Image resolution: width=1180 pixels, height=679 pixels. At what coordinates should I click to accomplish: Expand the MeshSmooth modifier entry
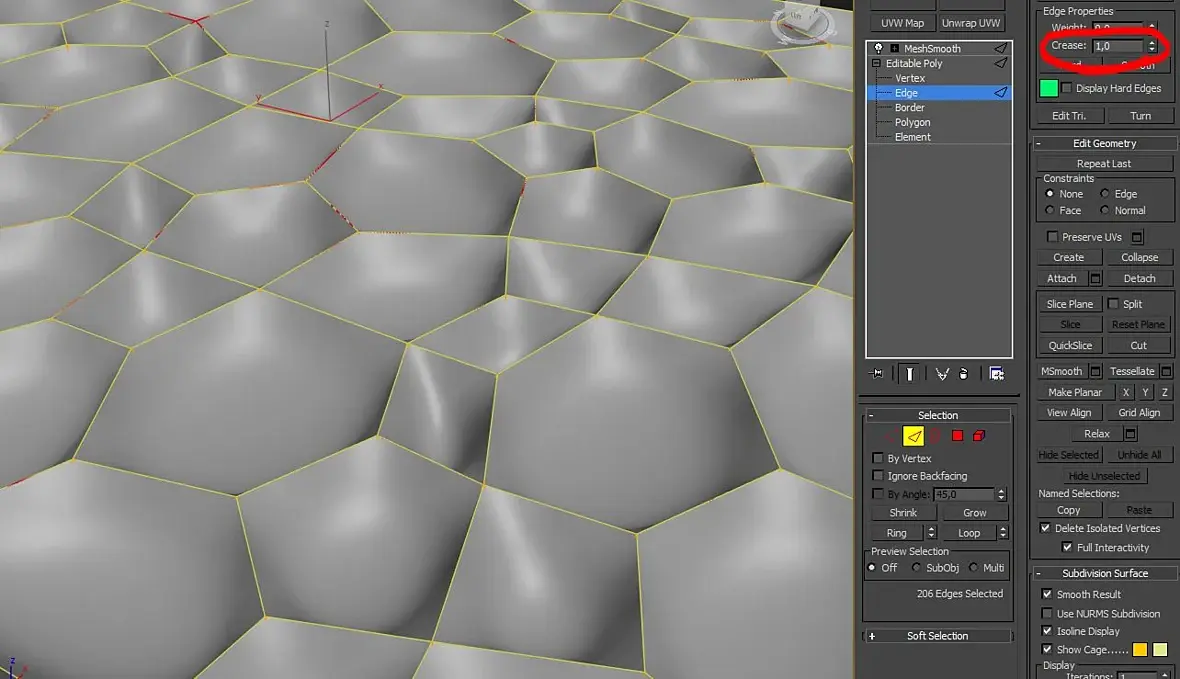[x=894, y=48]
